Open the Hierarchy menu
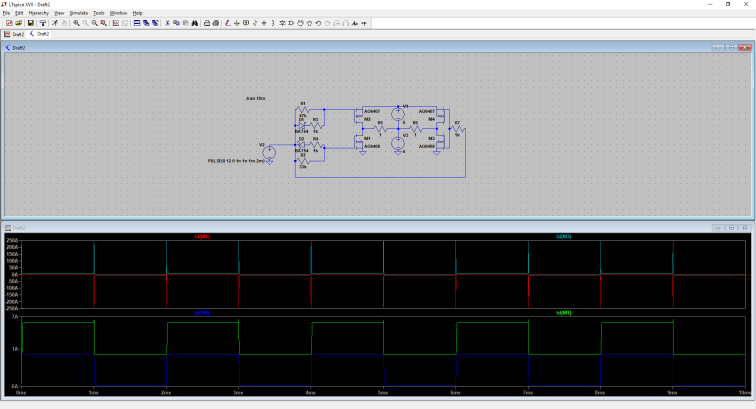The image size is (756, 409). (x=39, y=13)
